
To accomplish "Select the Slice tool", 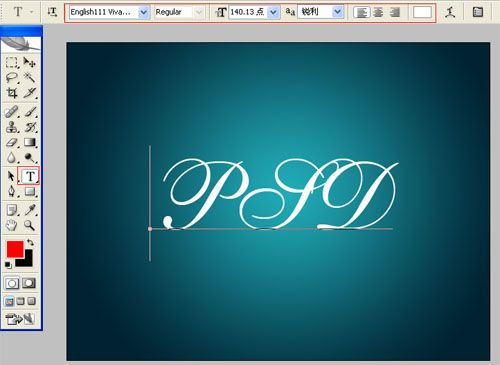I will pos(30,93).
